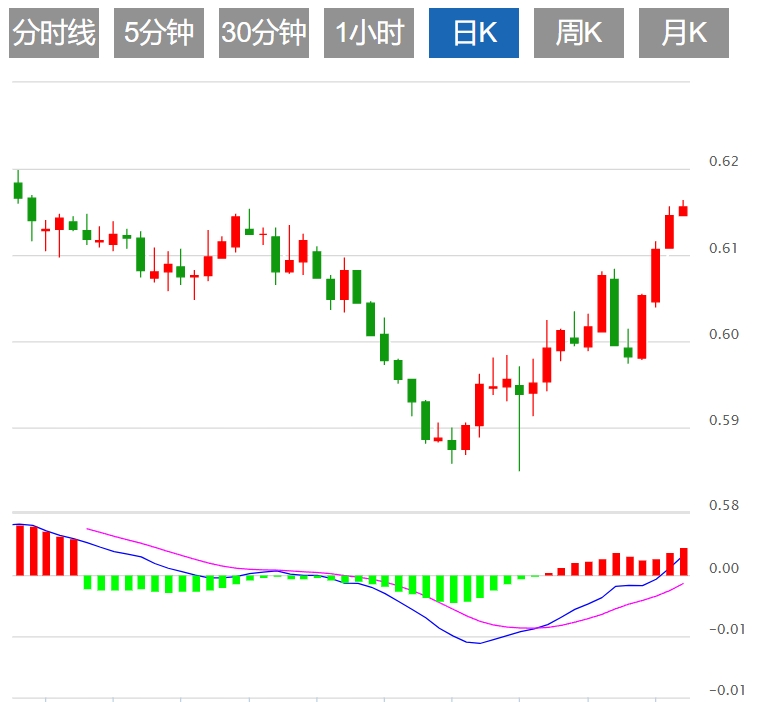Click the 0.62 price axis label

click(723, 161)
